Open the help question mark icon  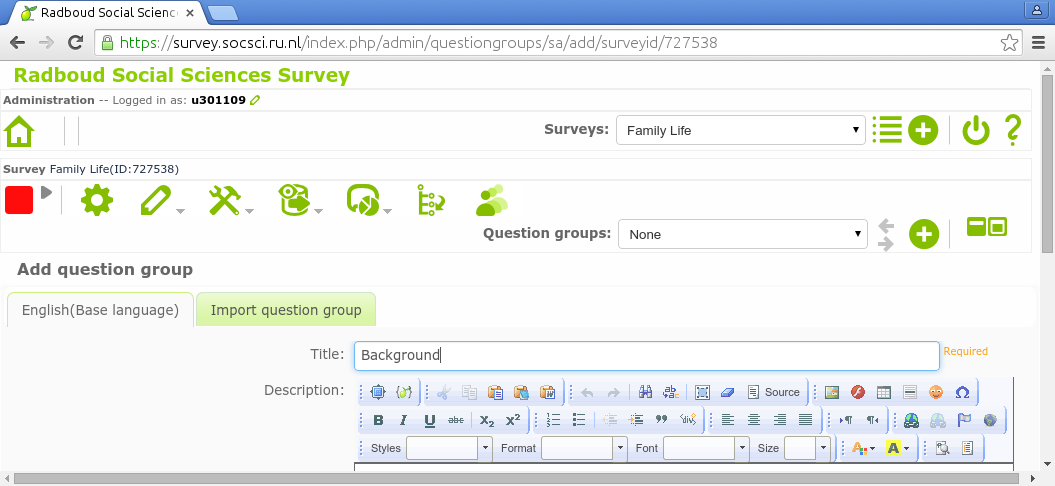1012,130
